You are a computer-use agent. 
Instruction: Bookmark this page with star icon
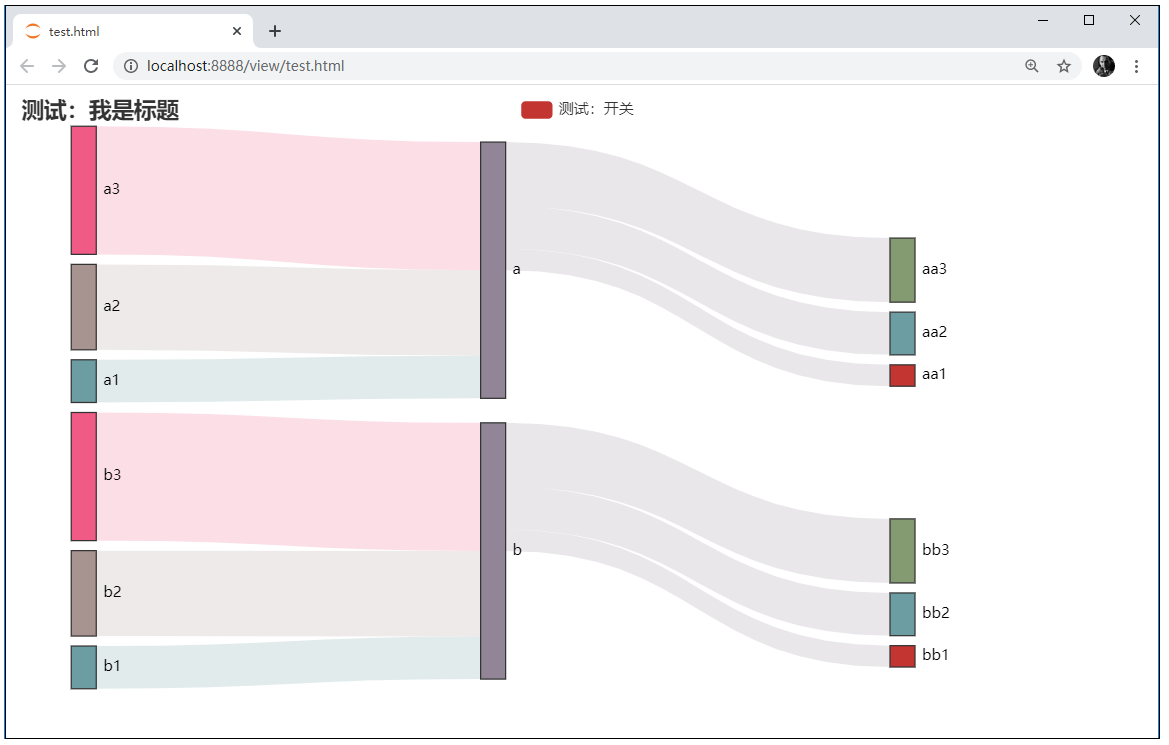click(1064, 66)
